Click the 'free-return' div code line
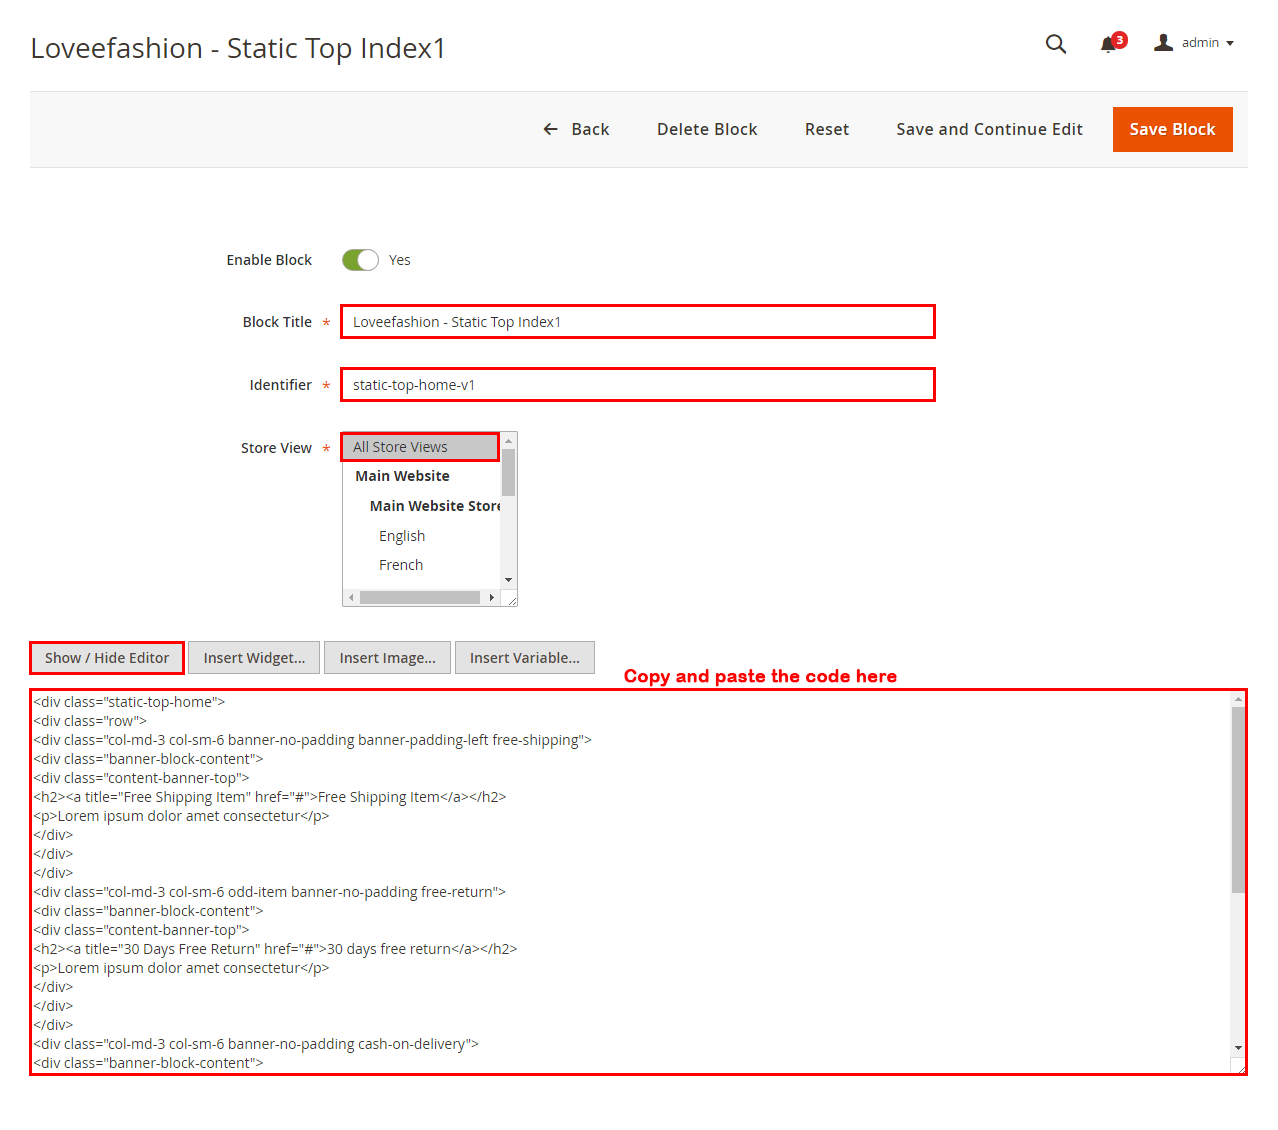 [270, 892]
